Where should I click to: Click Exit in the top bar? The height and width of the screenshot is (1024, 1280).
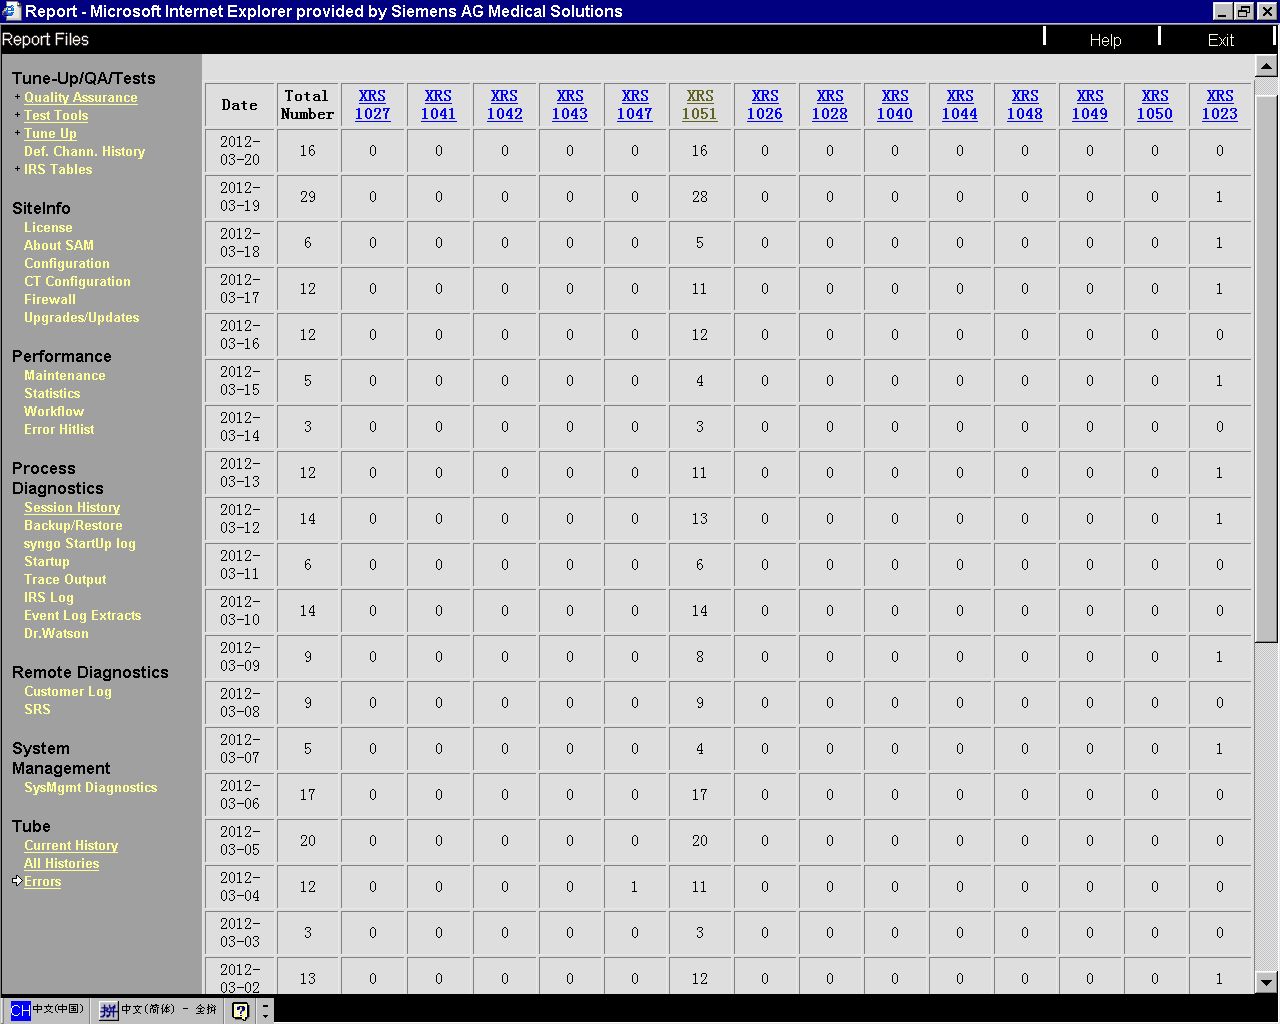(1221, 40)
